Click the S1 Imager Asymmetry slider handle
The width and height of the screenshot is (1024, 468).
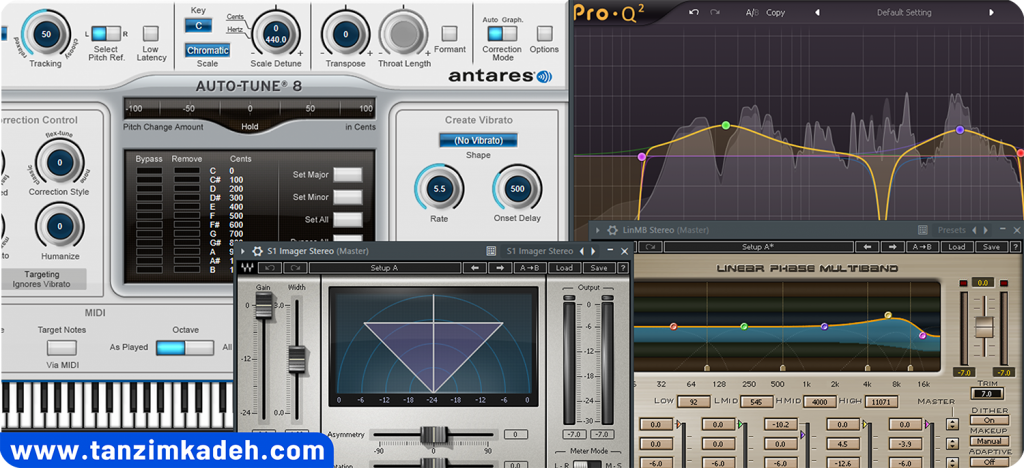[x=432, y=434]
